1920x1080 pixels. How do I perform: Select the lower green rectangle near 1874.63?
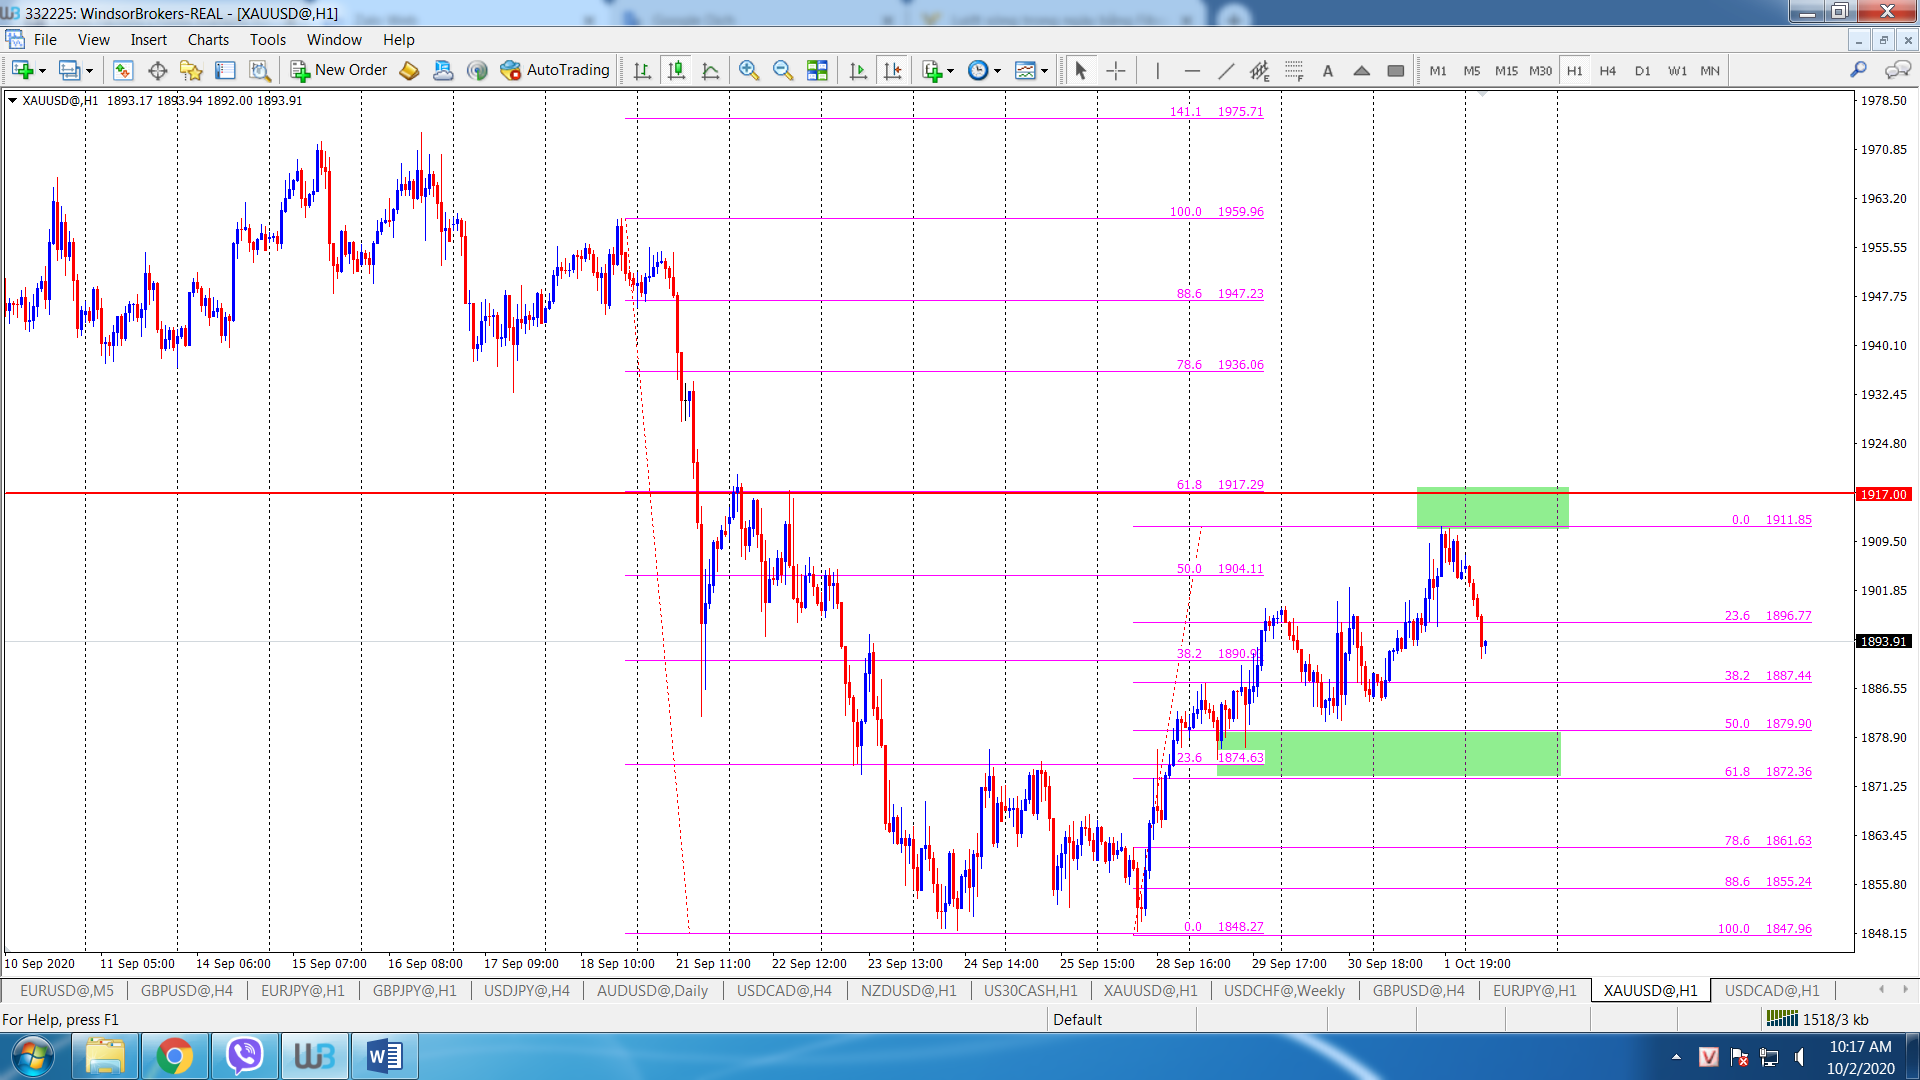coord(1388,753)
